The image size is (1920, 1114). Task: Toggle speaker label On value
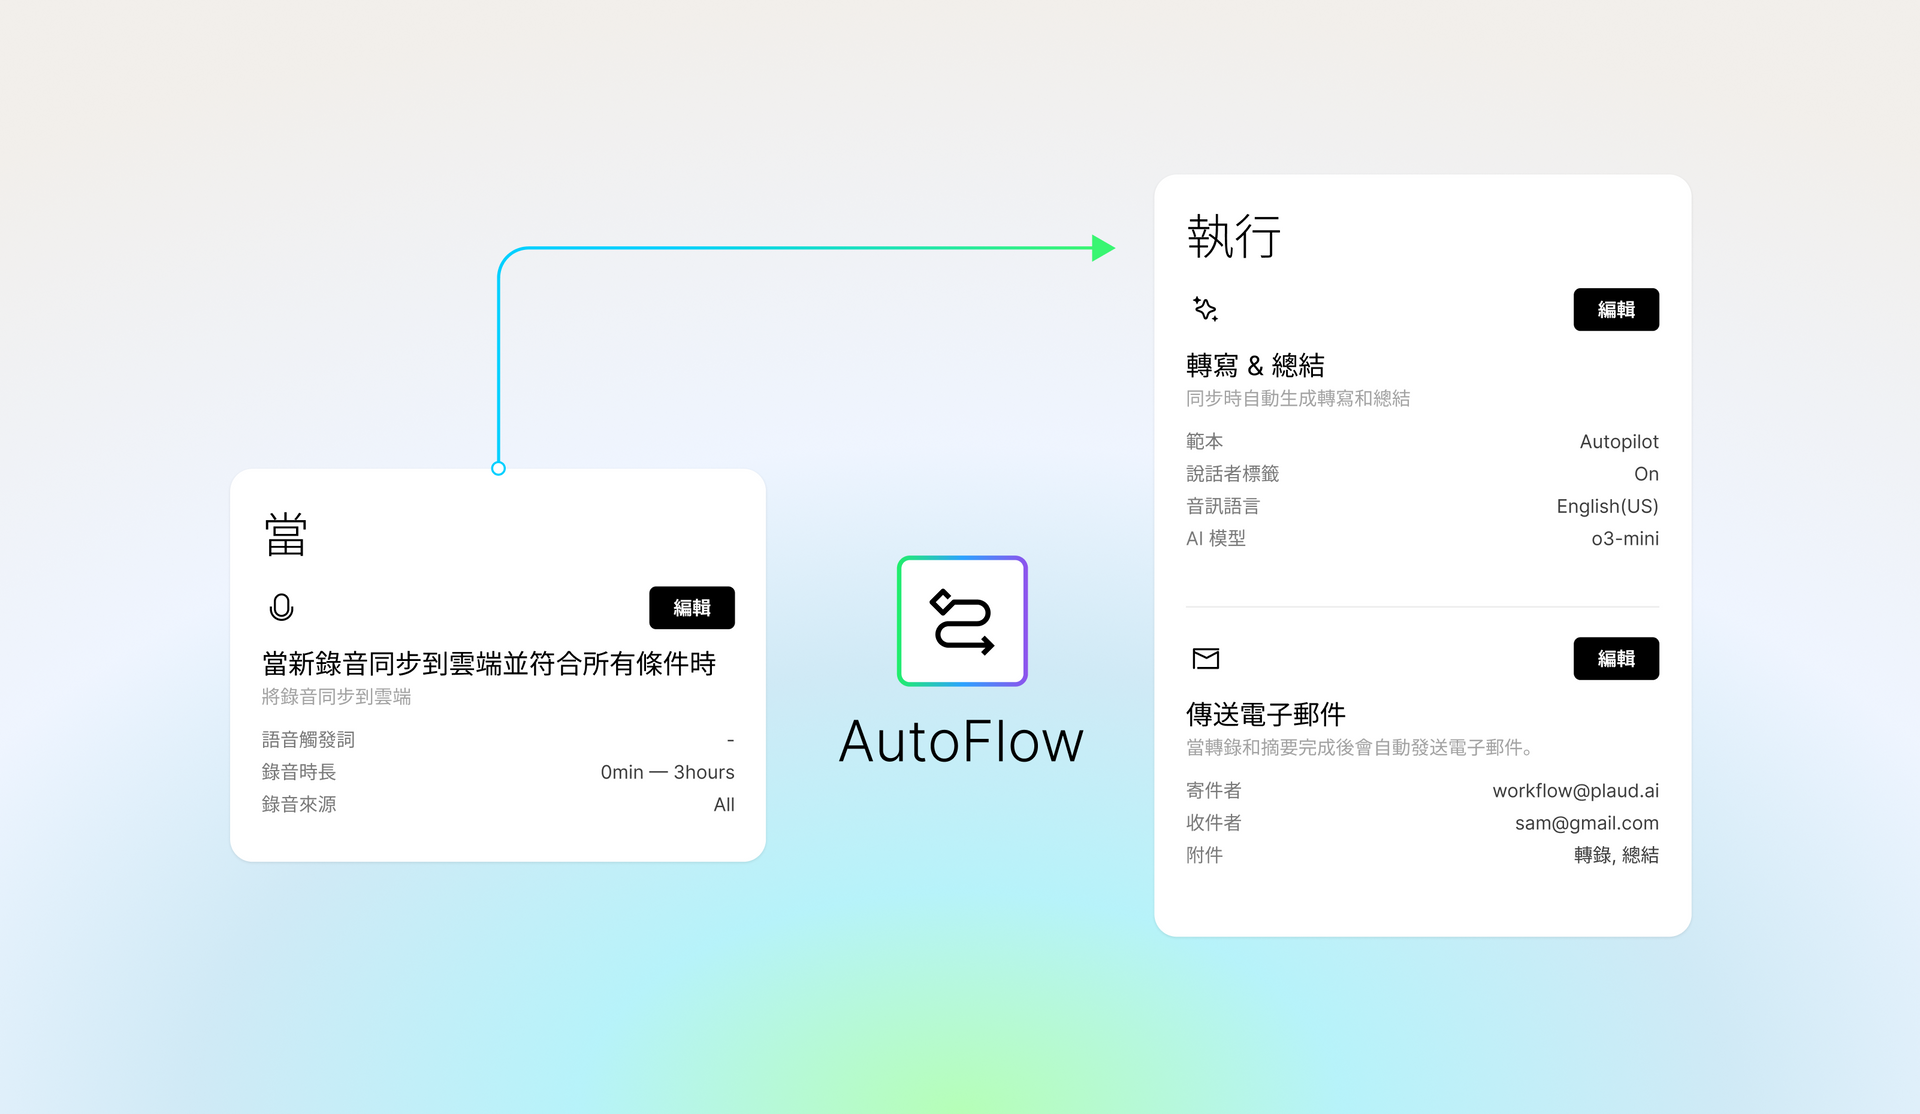tap(1645, 474)
